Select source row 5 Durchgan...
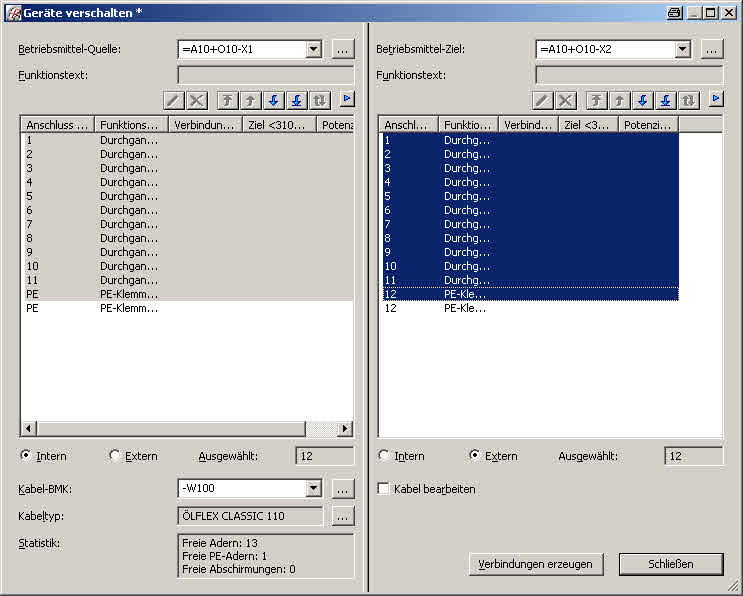Viewport: 743px width, 596px height. pos(188,196)
